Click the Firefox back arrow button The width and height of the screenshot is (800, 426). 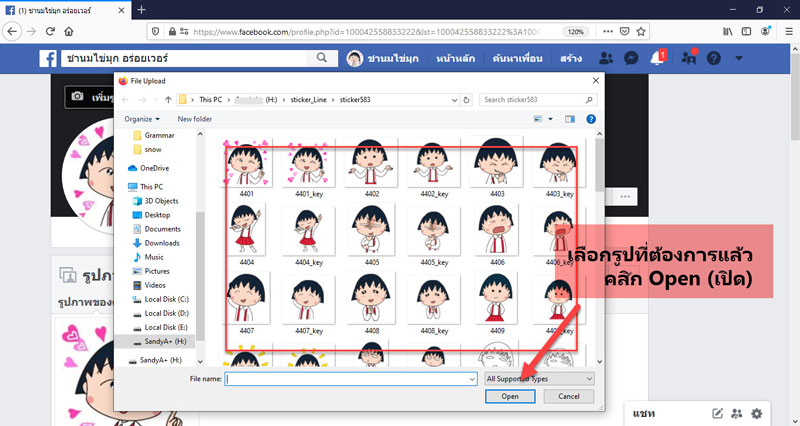coord(12,32)
